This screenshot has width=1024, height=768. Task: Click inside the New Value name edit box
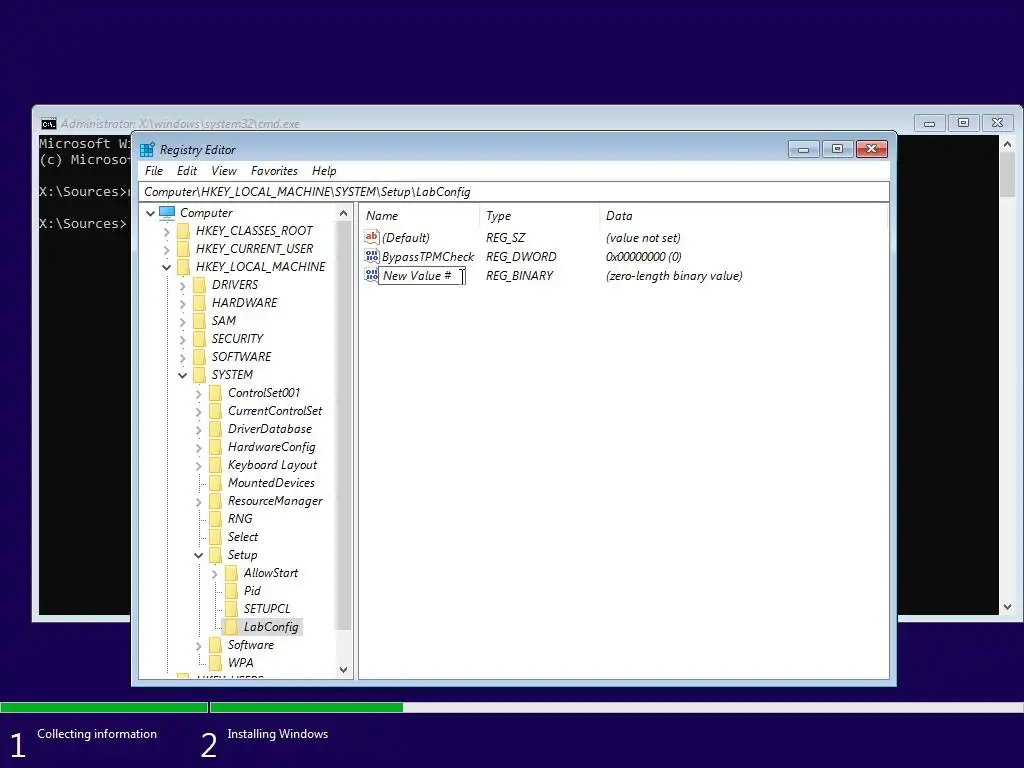(422, 276)
